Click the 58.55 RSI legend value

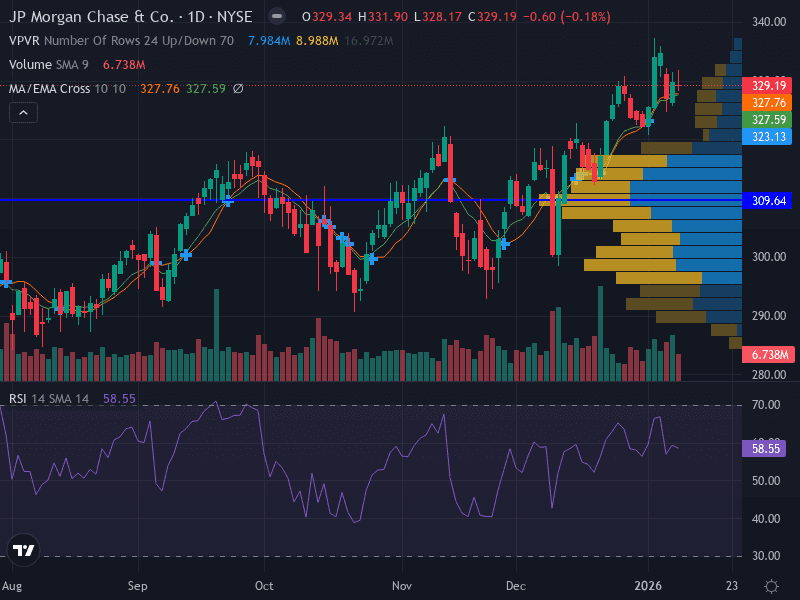(x=119, y=398)
